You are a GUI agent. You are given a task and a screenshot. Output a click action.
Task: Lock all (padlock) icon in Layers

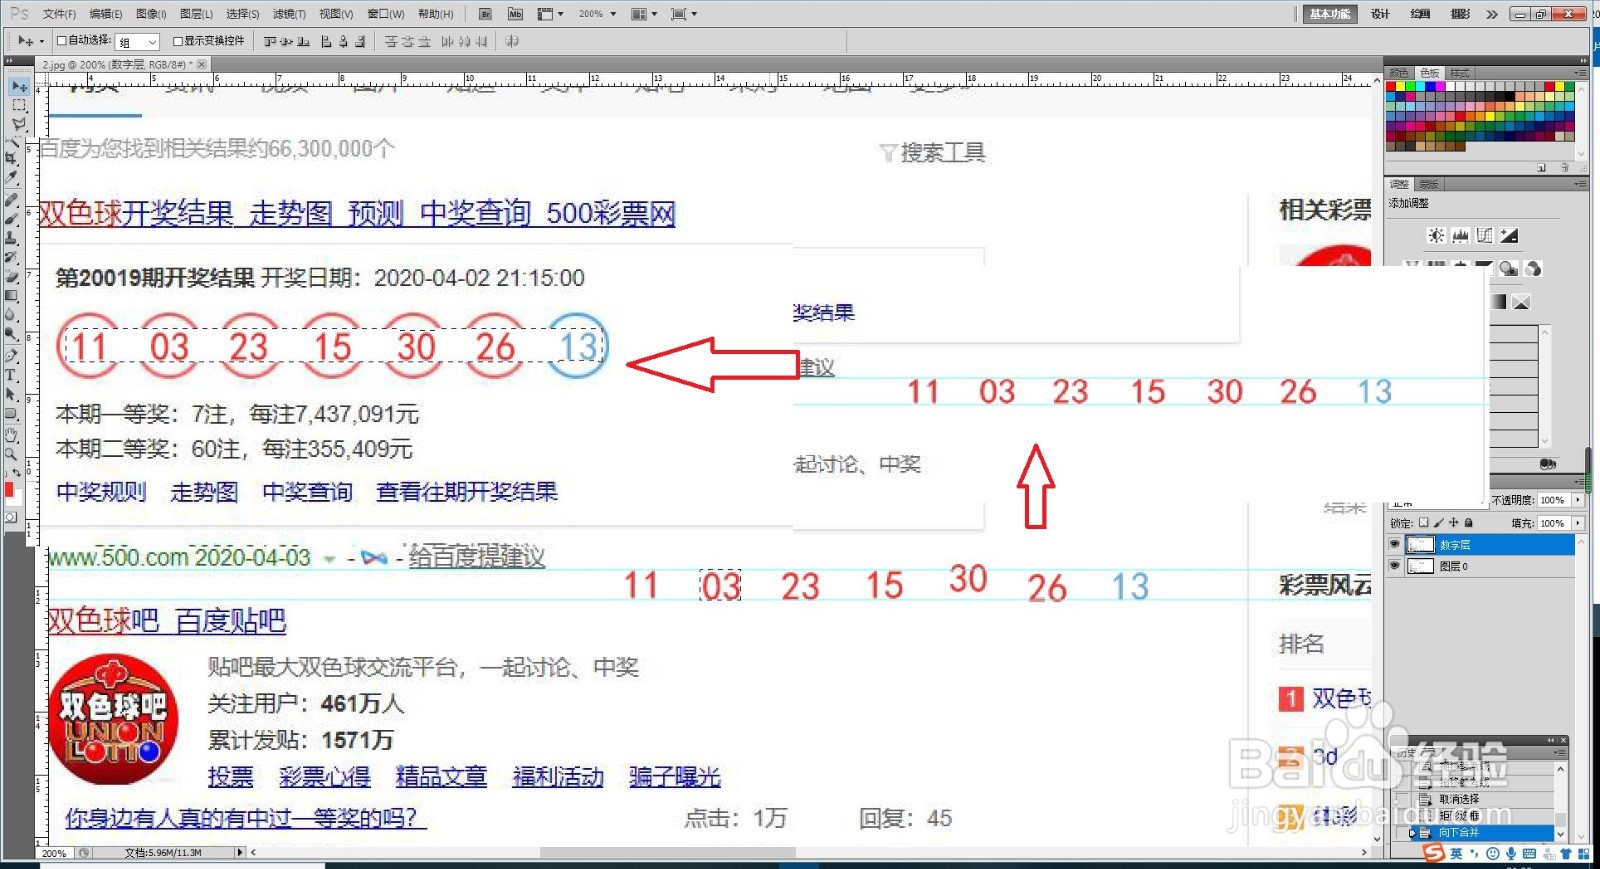click(x=1468, y=523)
